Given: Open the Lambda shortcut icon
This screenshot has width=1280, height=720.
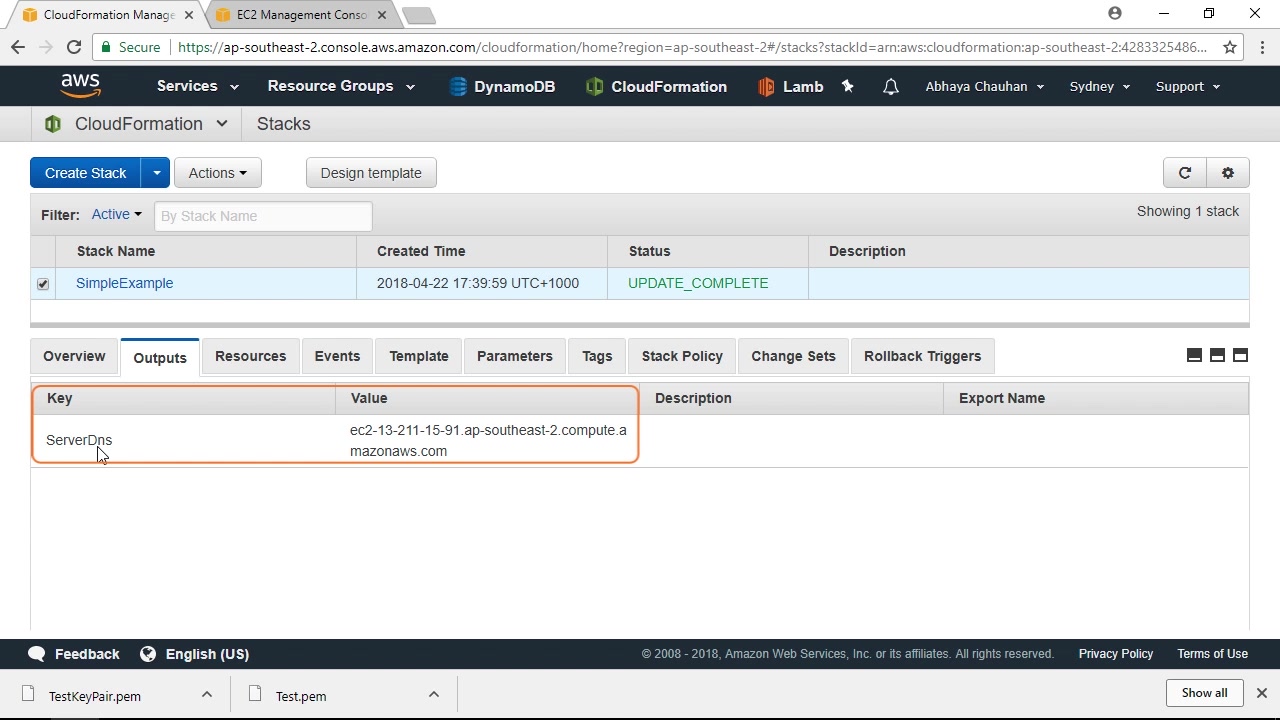Looking at the screenshot, I should pyautogui.click(x=766, y=87).
